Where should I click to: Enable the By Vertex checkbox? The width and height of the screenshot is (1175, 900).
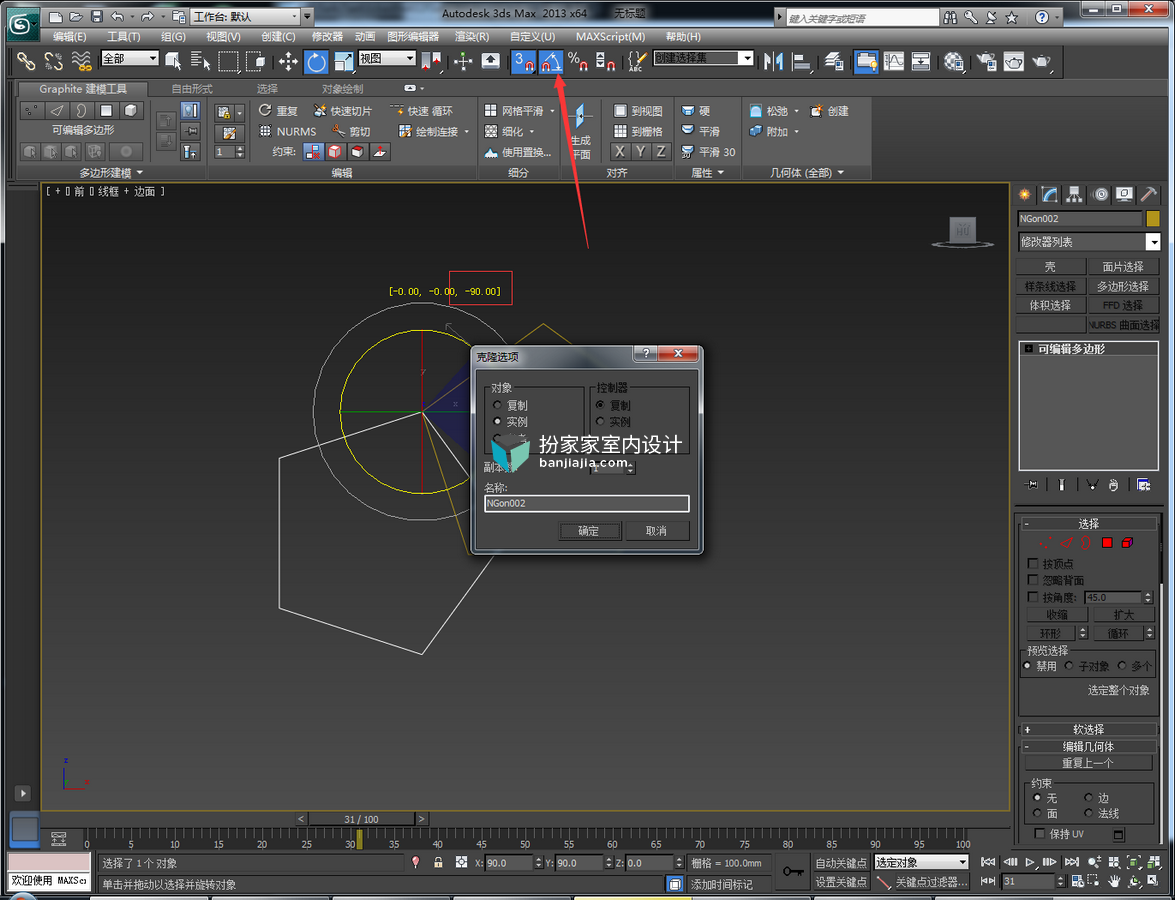coord(1033,564)
